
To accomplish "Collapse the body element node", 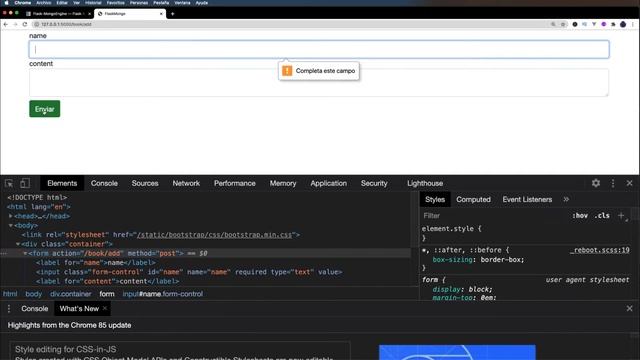I will (x=11, y=225).
